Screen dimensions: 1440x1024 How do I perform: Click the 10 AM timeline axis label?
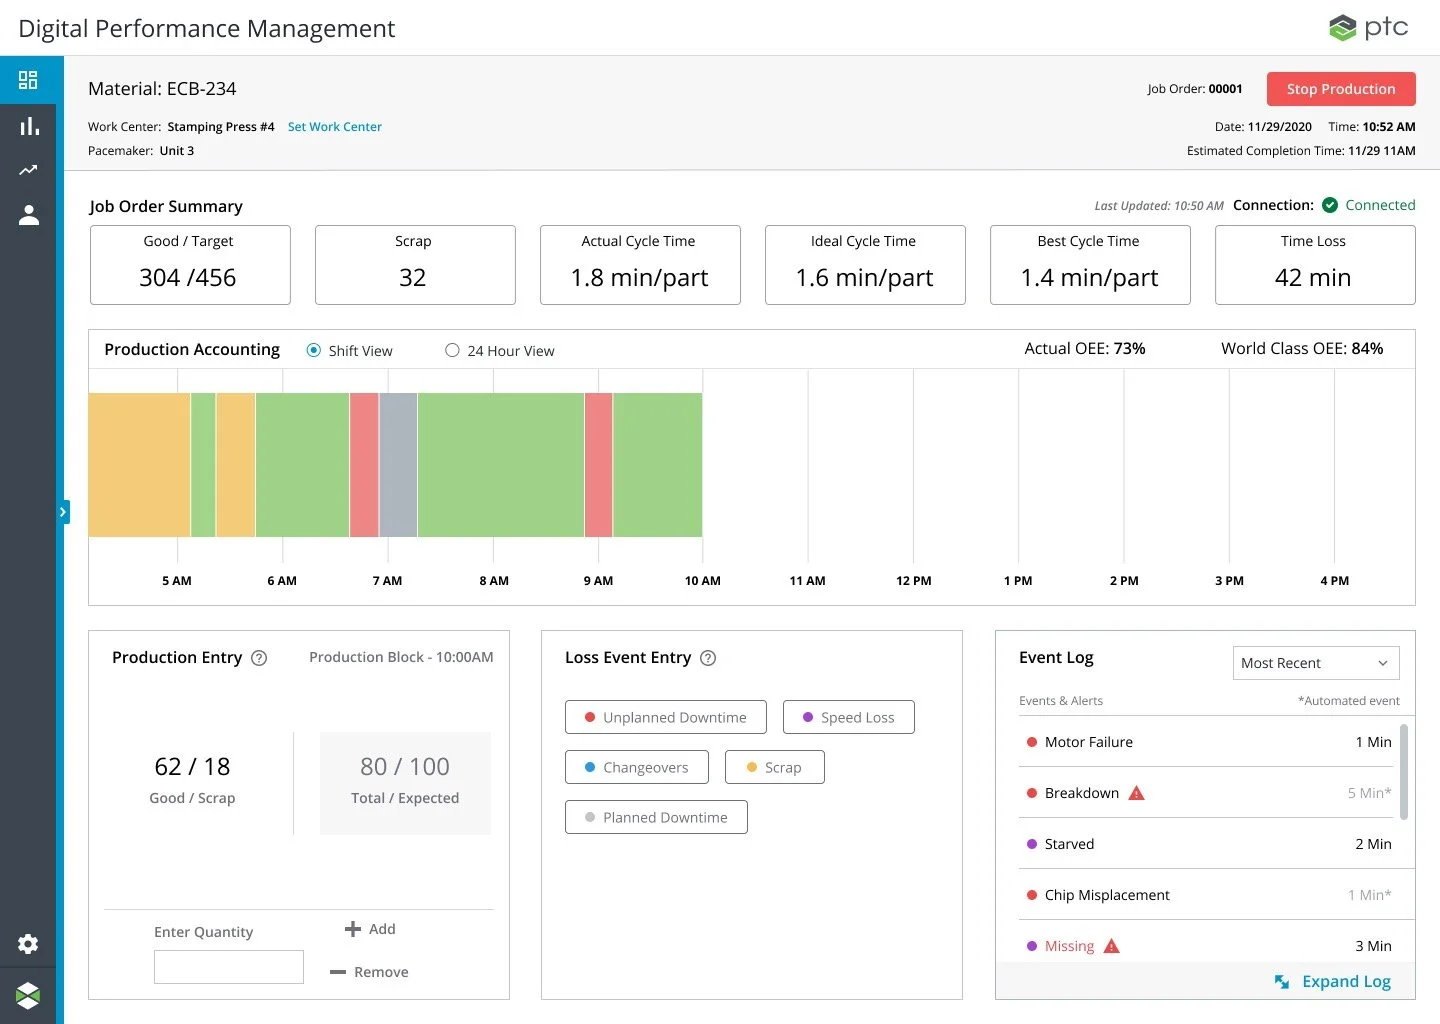click(x=702, y=581)
